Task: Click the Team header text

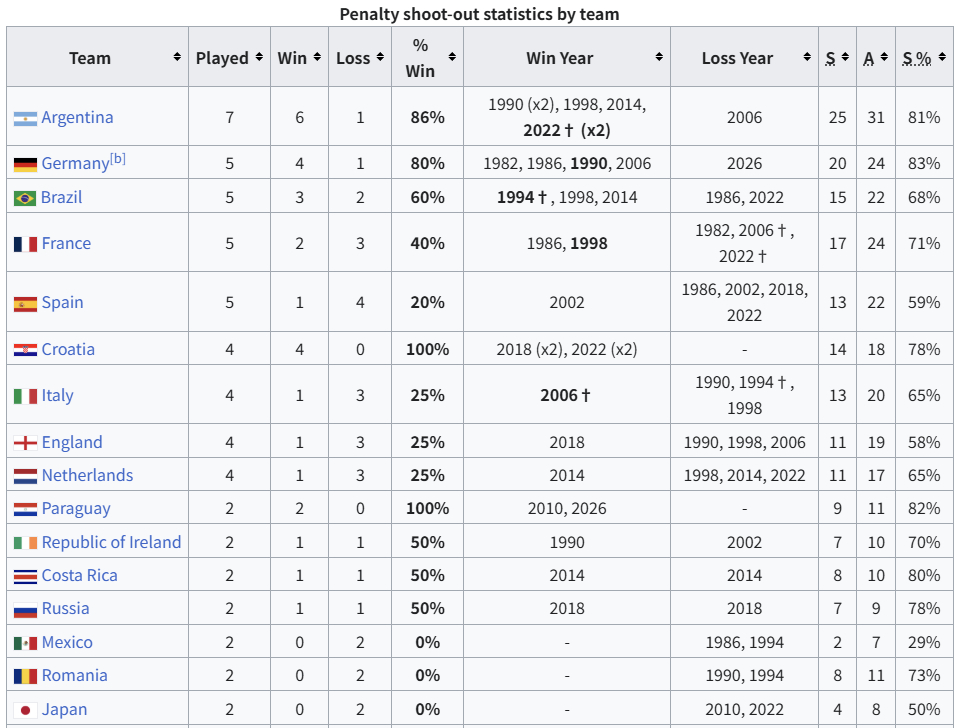Action: click(x=90, y=58)
